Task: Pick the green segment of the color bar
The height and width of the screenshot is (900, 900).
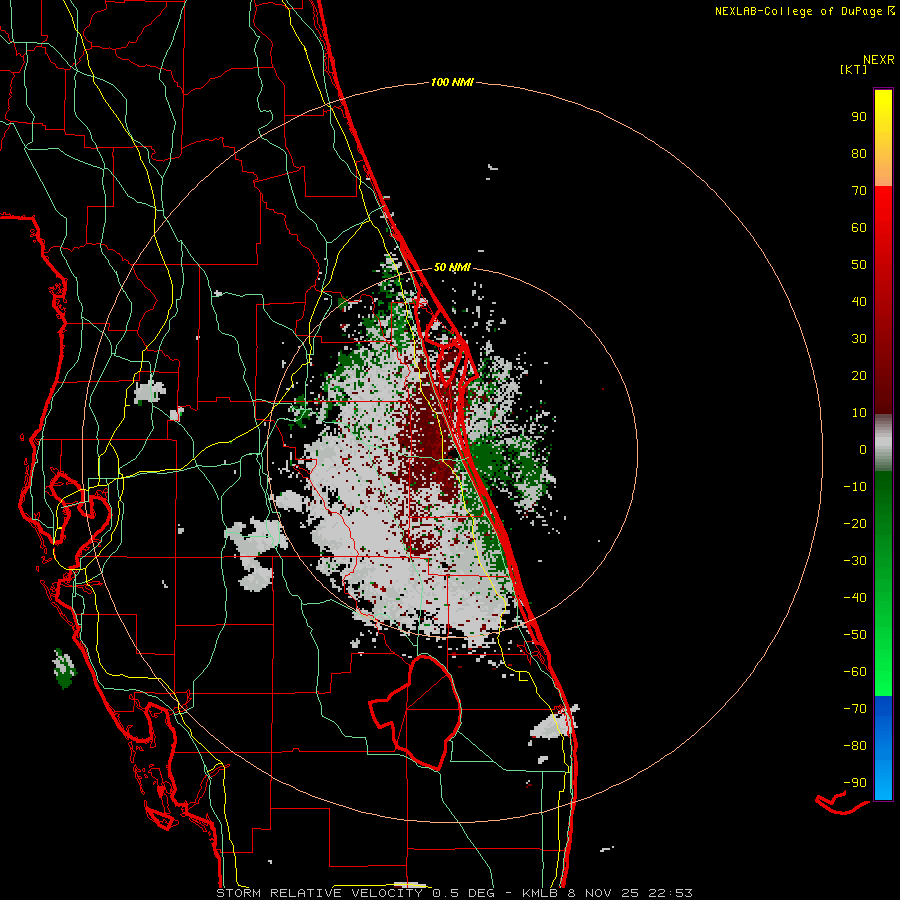Action: coord(883,583)
